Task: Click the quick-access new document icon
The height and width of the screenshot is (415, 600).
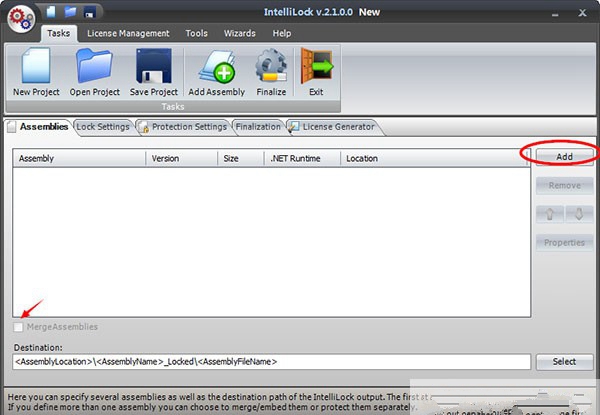Action: click(51, 11)
